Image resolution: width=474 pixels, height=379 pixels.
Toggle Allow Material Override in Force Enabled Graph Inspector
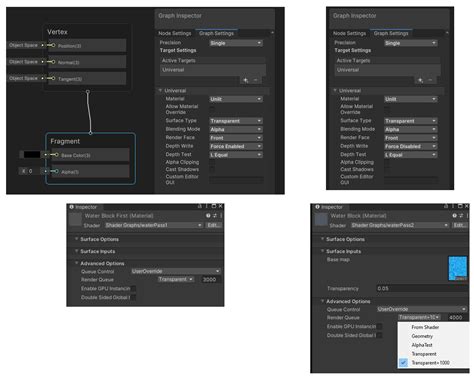click(x=212, y=109)
